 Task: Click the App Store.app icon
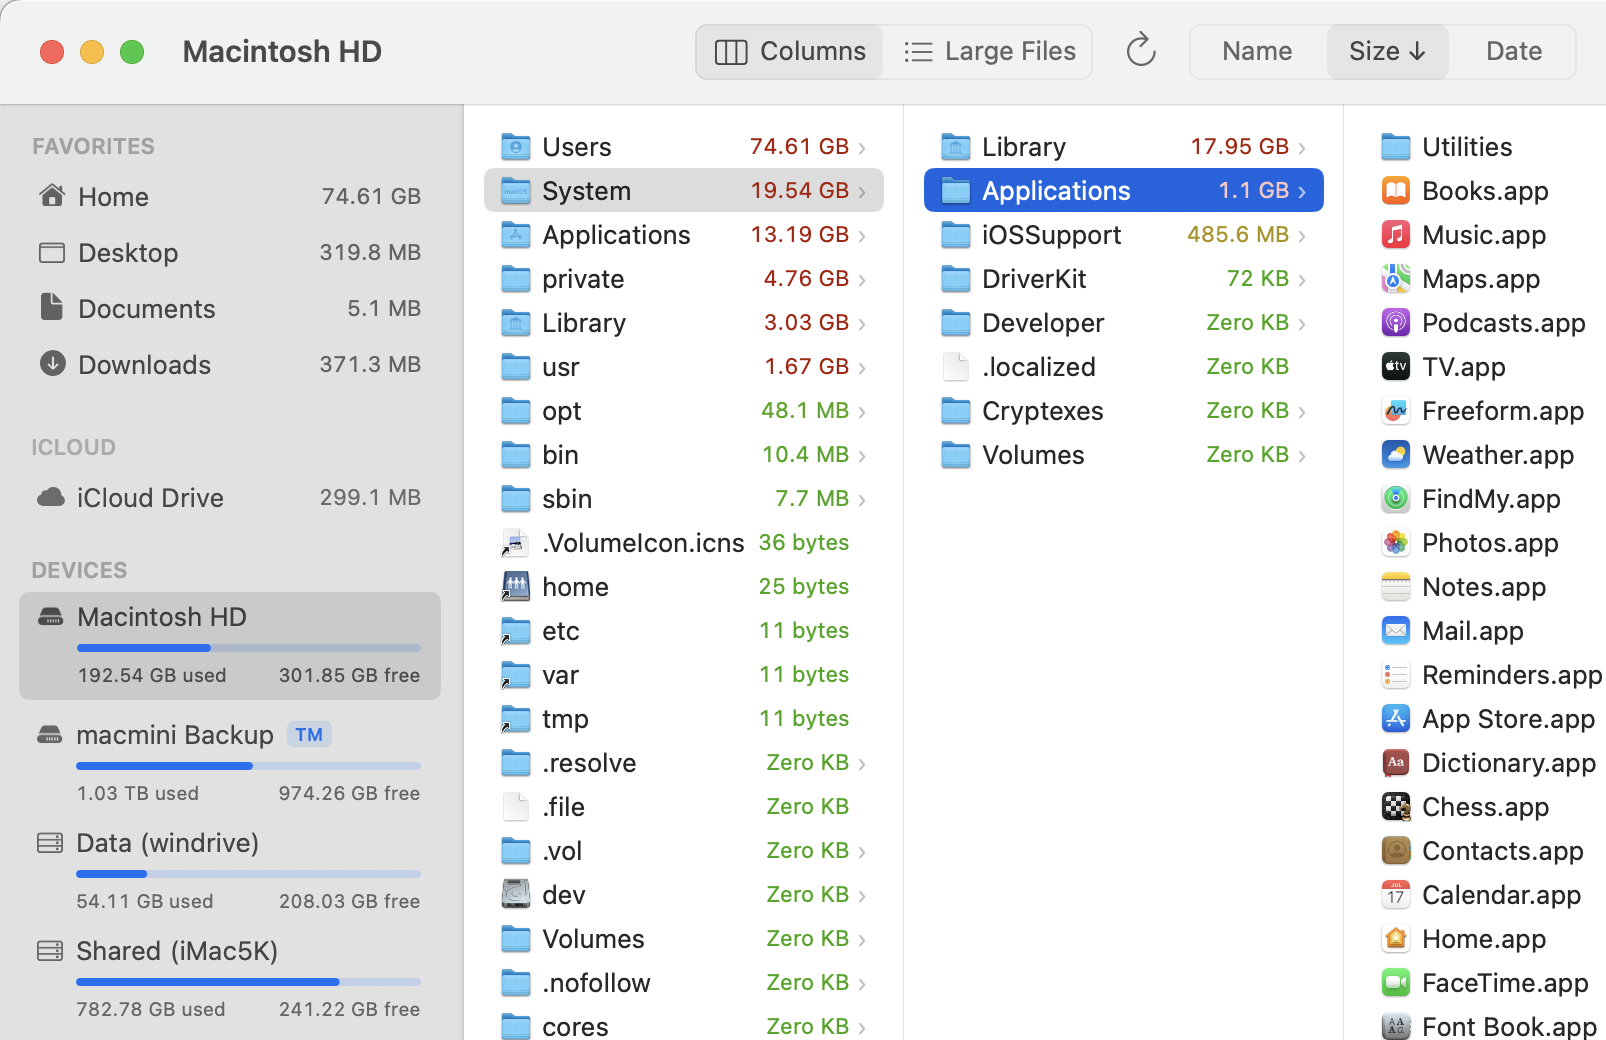(1396, 719)
